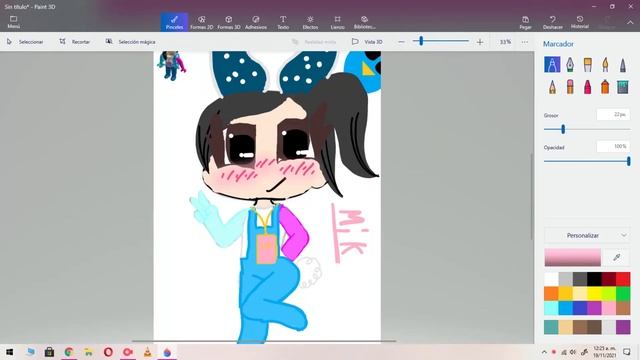Select the calligraphy pen brush
Image resolution: width=640 pixels, height=360 pixels.
click(570, 64)
